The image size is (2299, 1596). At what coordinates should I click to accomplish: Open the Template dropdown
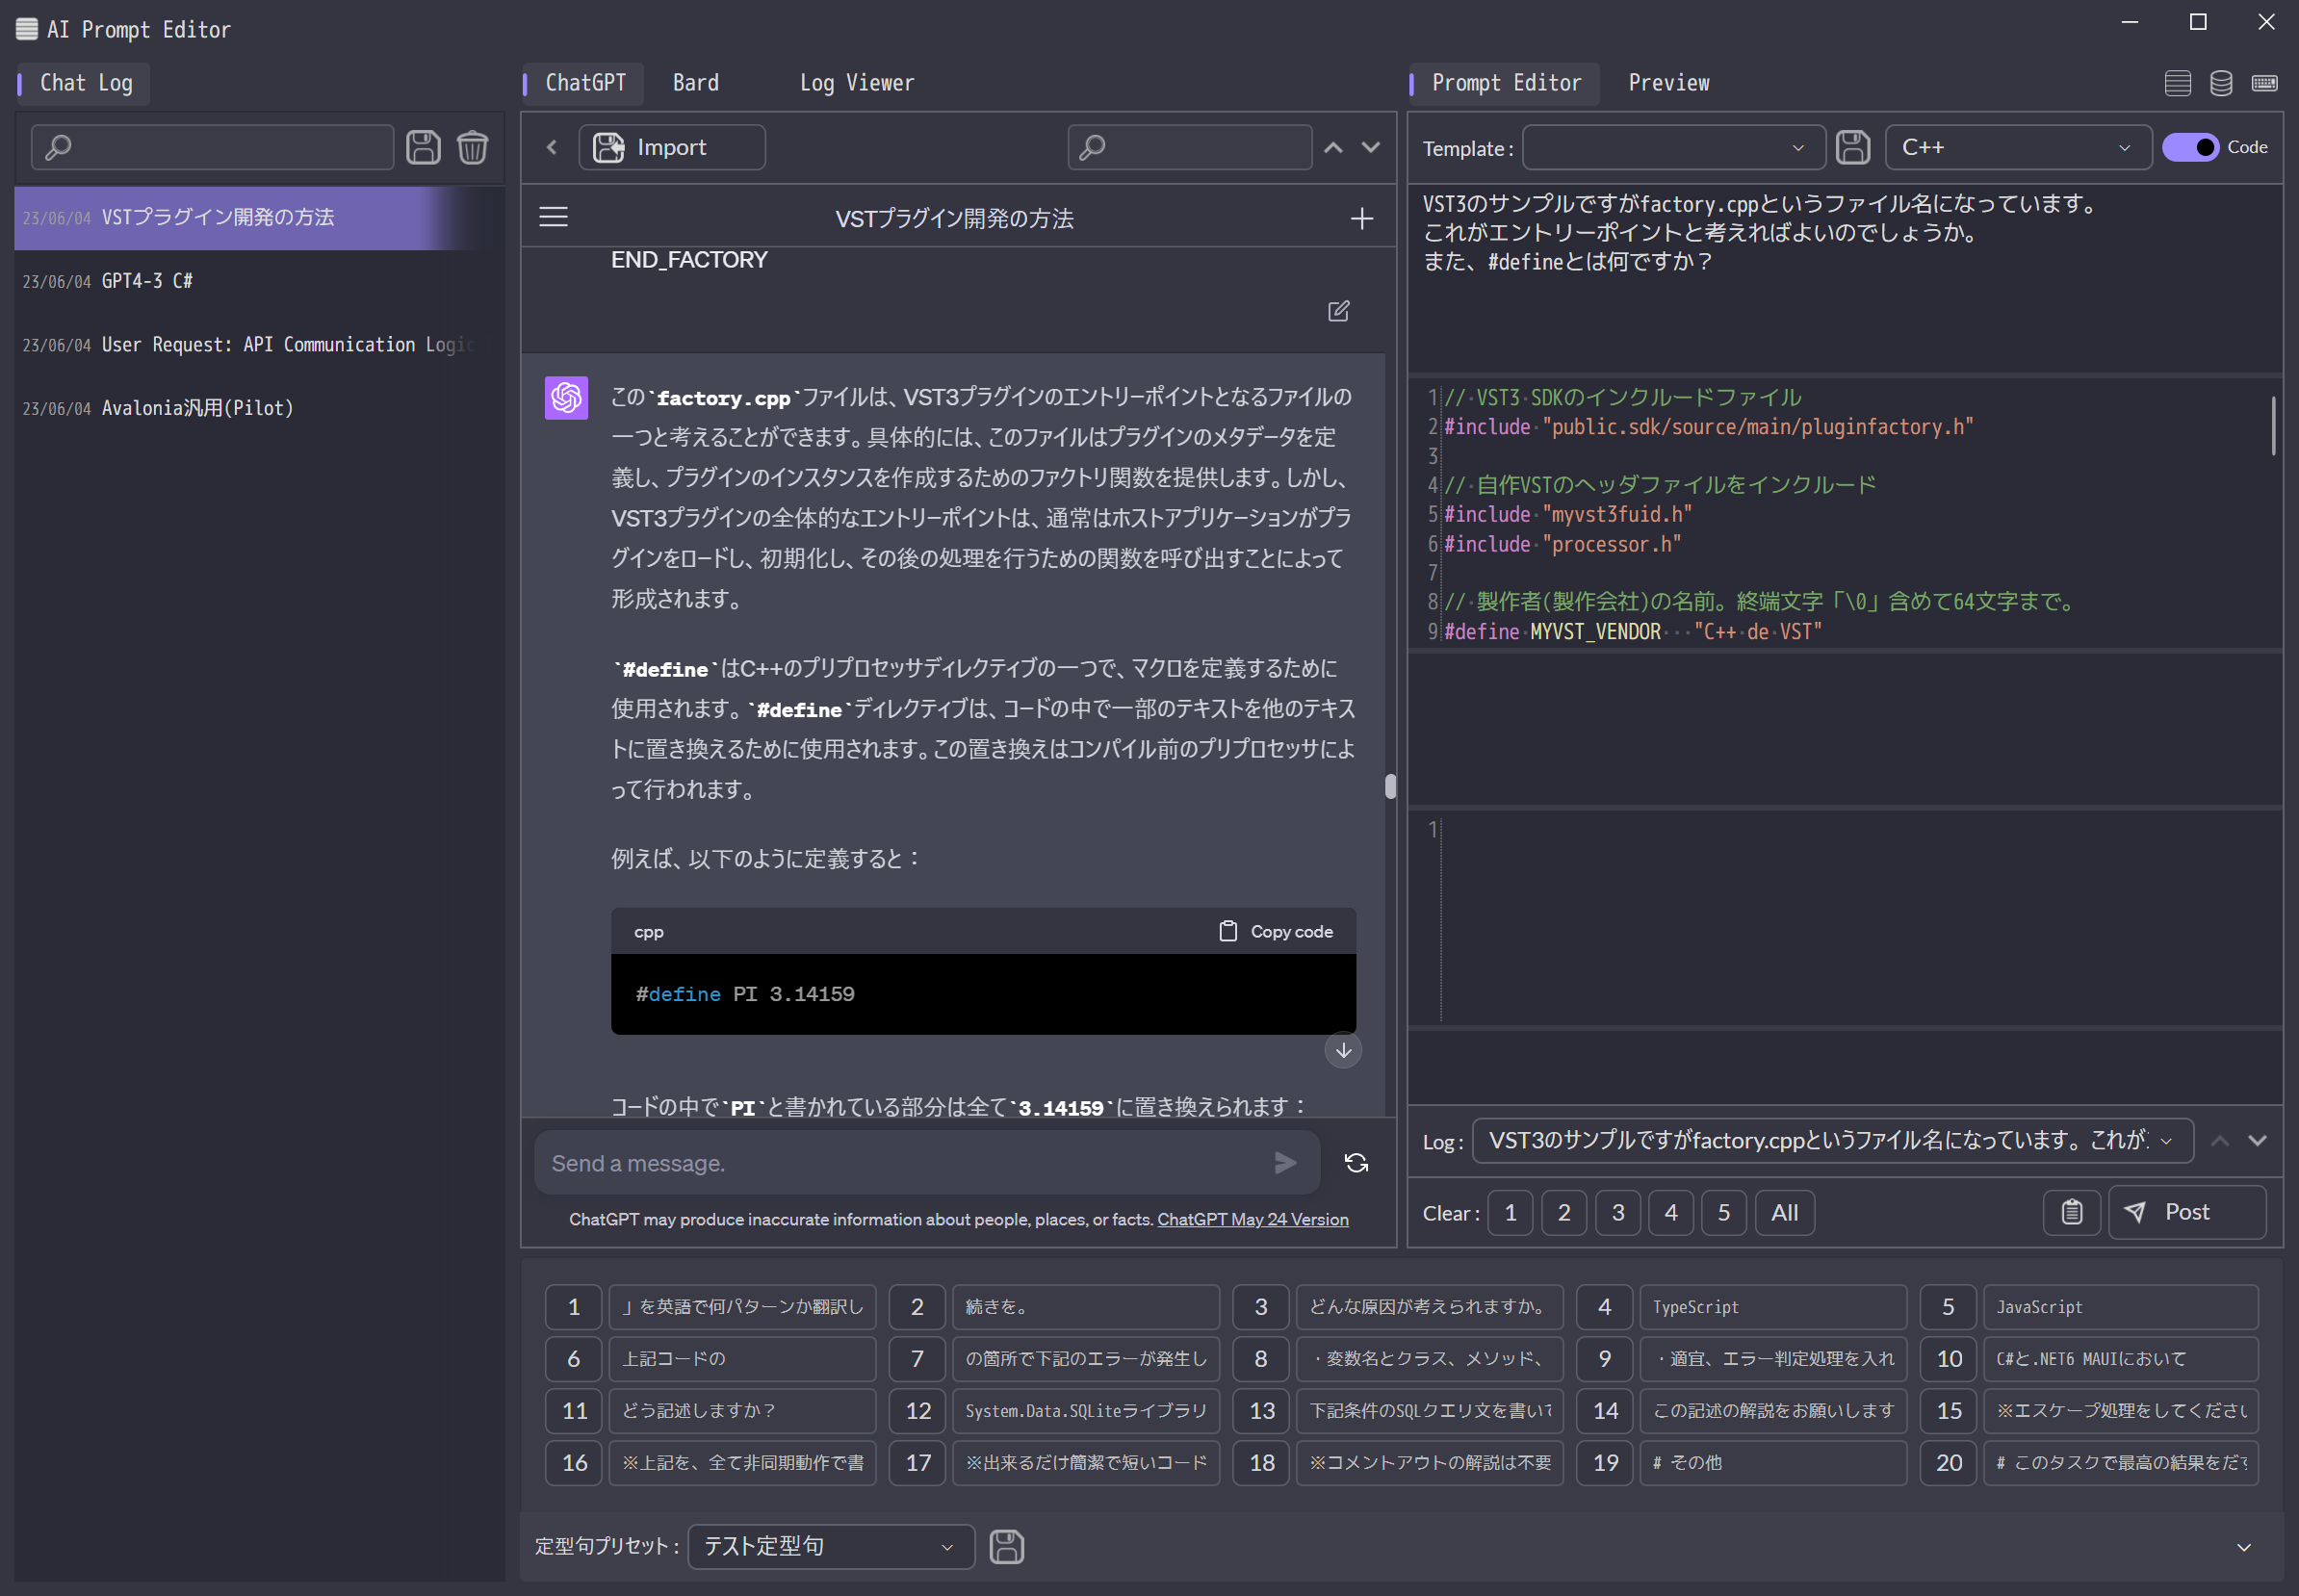pyautogui.click(x=1671, y=147)
